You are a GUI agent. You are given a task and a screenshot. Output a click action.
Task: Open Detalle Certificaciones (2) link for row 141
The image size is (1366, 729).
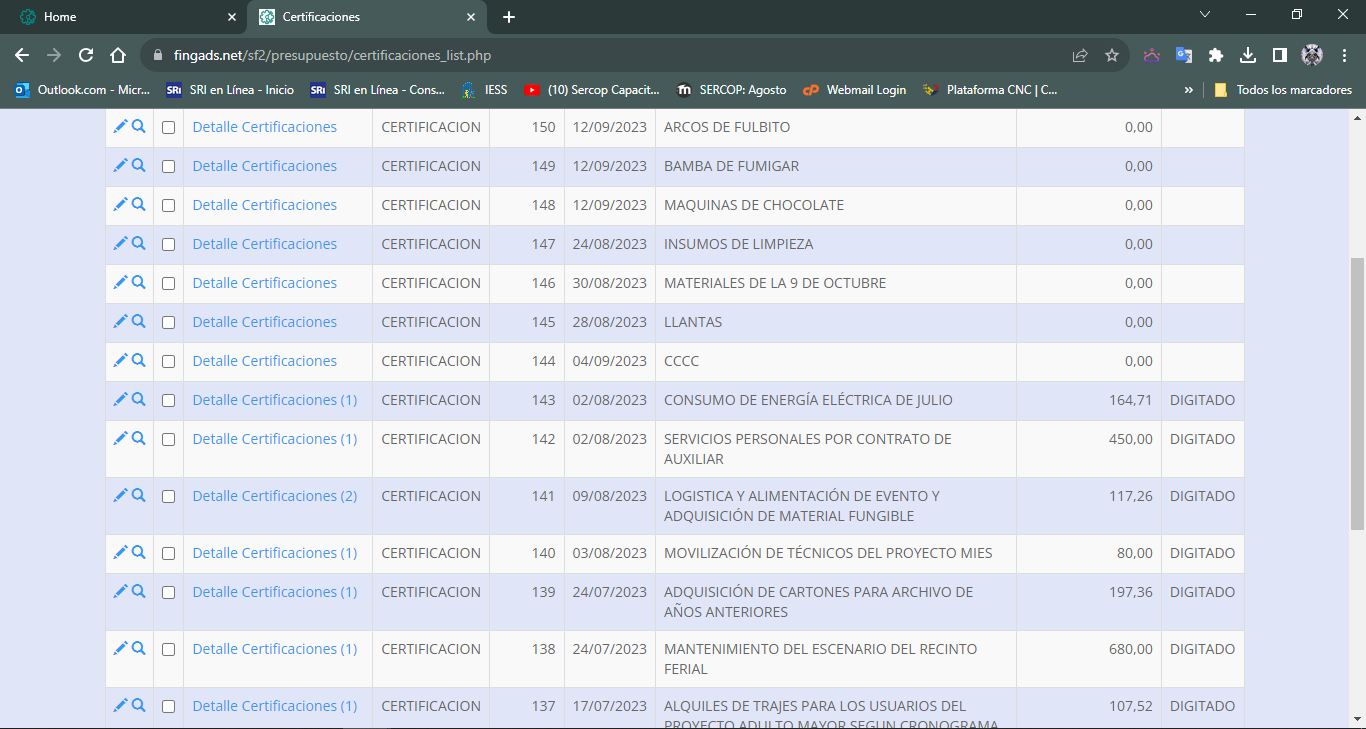click(274, 496)
